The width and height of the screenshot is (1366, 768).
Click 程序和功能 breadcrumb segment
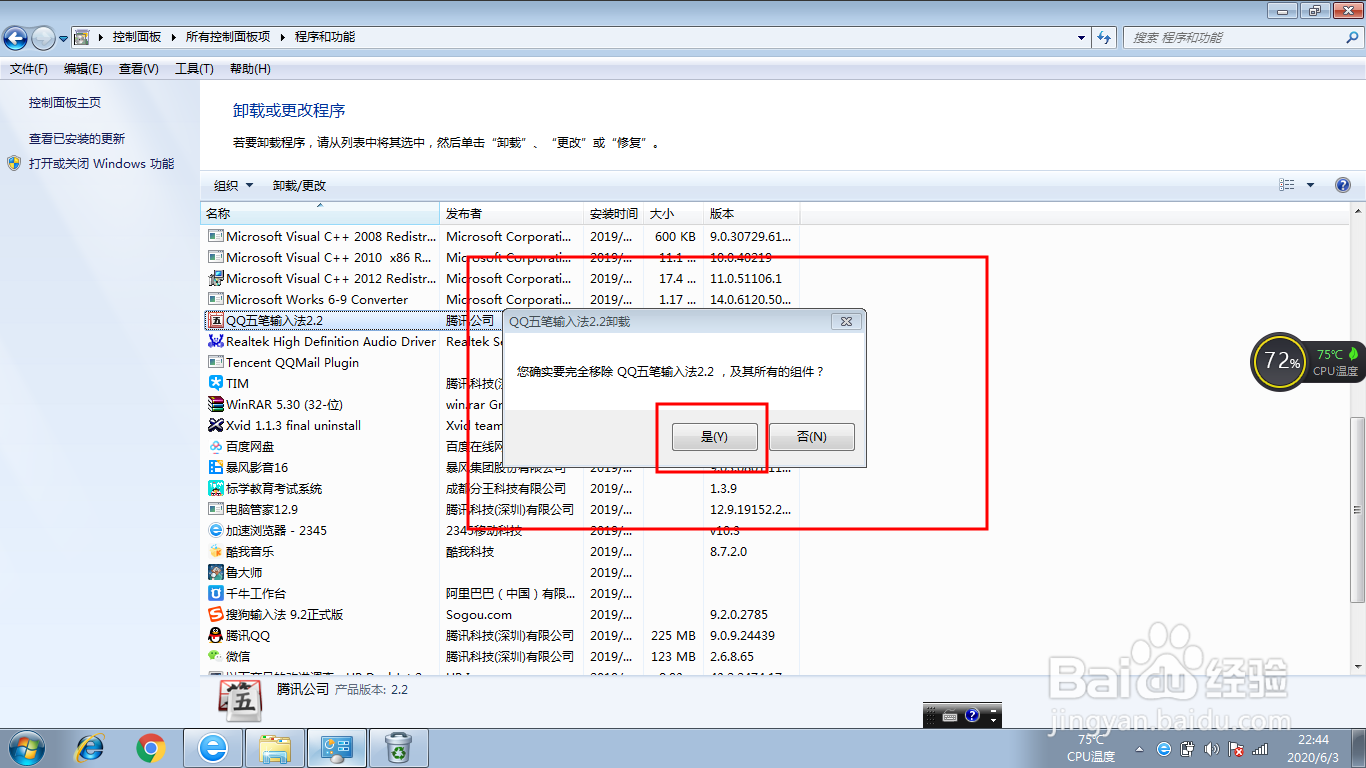(x=325, y=37)
